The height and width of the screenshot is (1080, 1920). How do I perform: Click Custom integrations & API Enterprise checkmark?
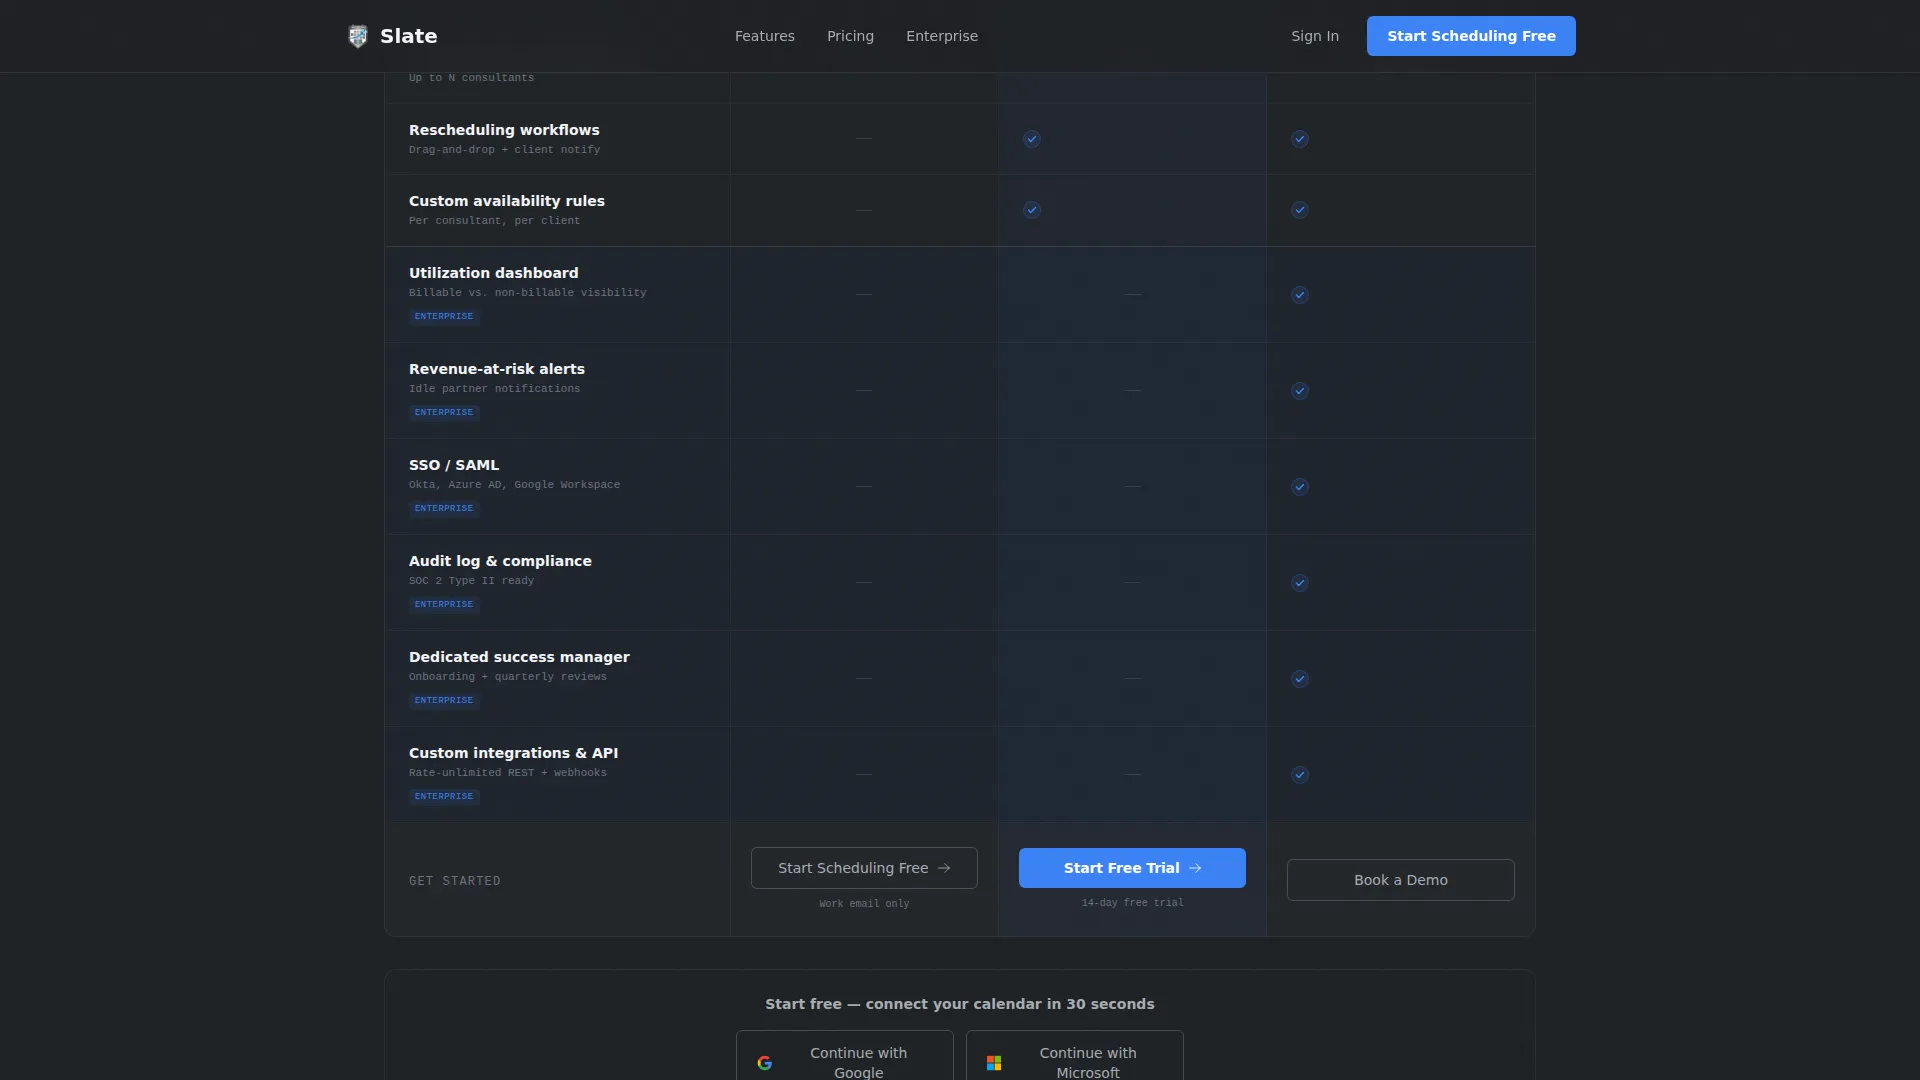point(1299,775)
